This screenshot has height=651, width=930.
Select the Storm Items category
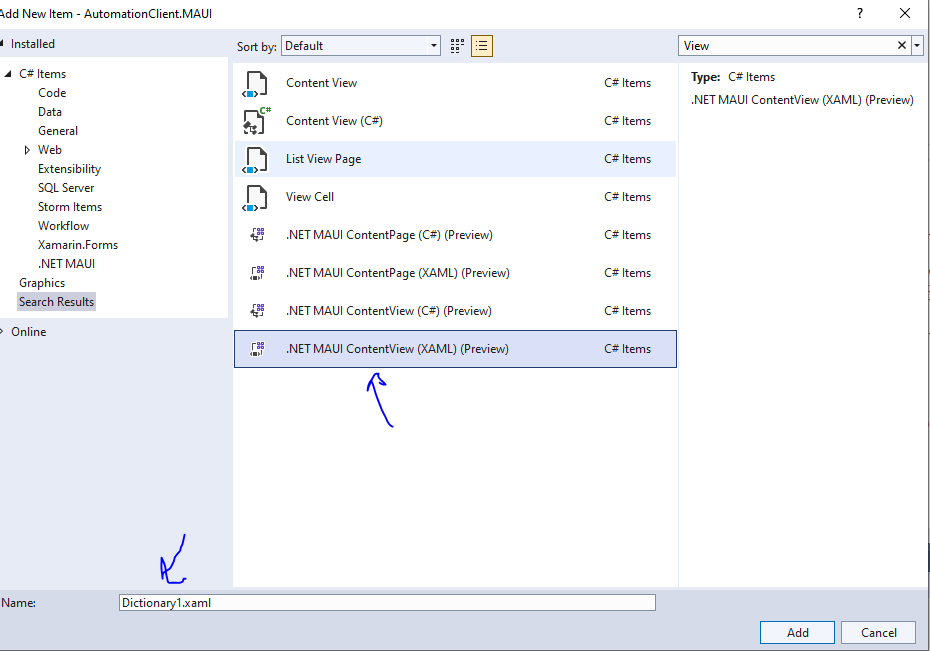pos(70,207)
